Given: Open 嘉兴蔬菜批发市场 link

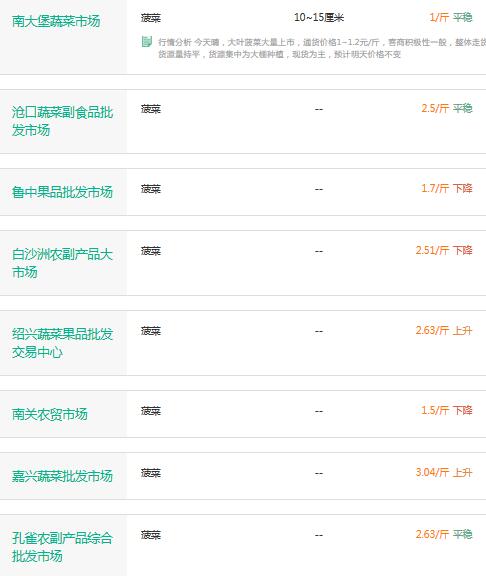Looking at the screenshot, I should pyautogui.click(x=62, y=476).
